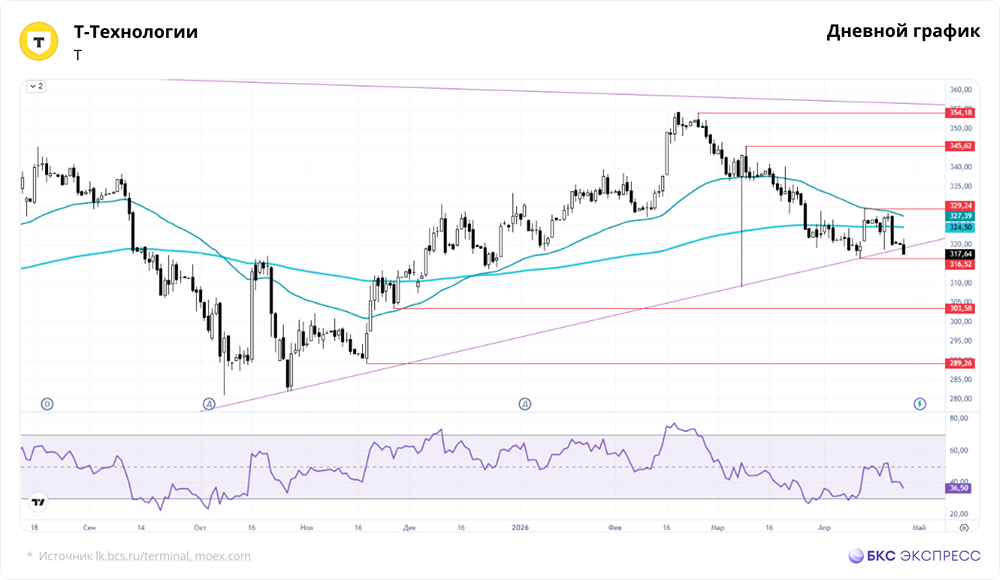The height and width of the screenshot is (580, 1000).
Task: Click the 80,00 RSI axis tick
Action: click(959, 419)
